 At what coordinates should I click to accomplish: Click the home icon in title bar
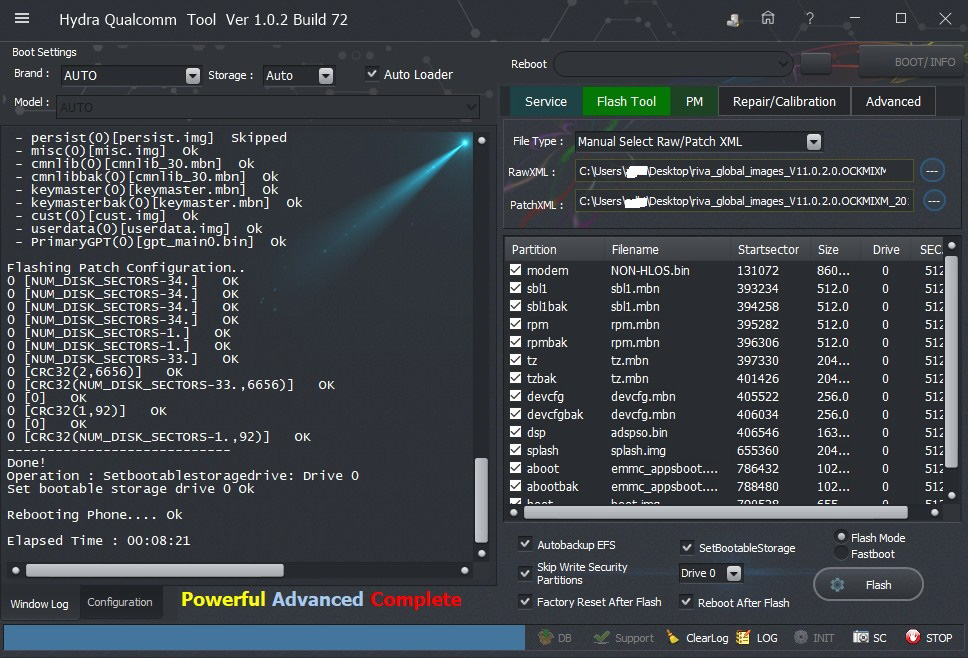click(x=767, y=19)
